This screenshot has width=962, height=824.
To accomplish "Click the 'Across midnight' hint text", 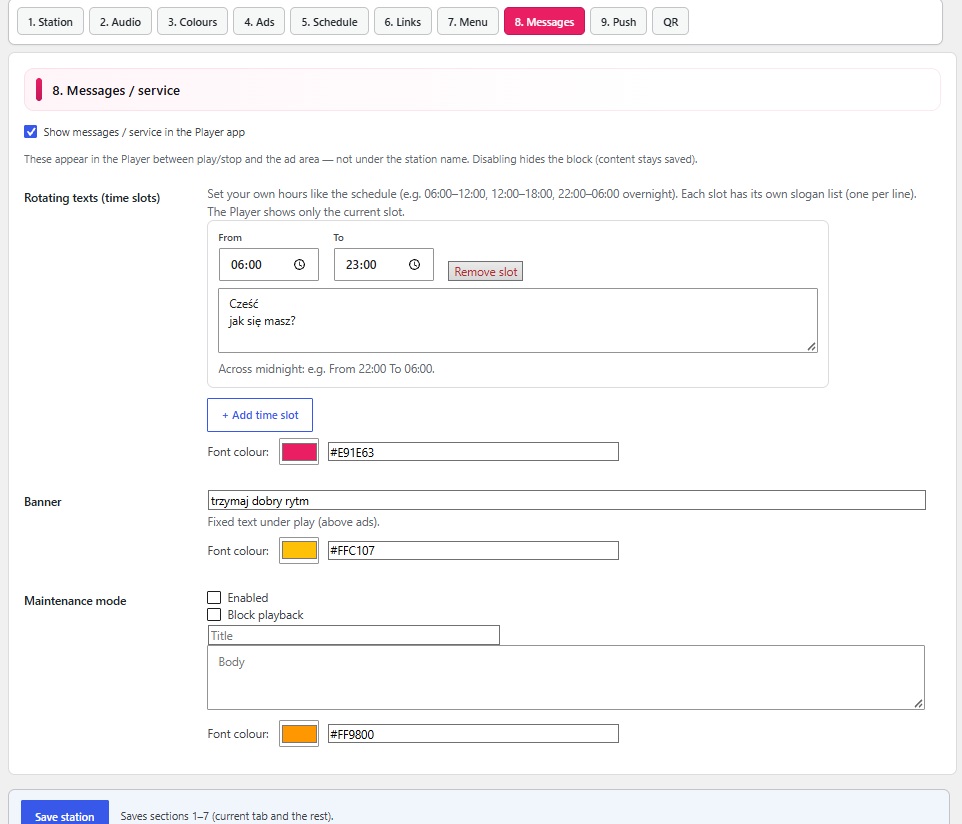I will coord(326,369).
